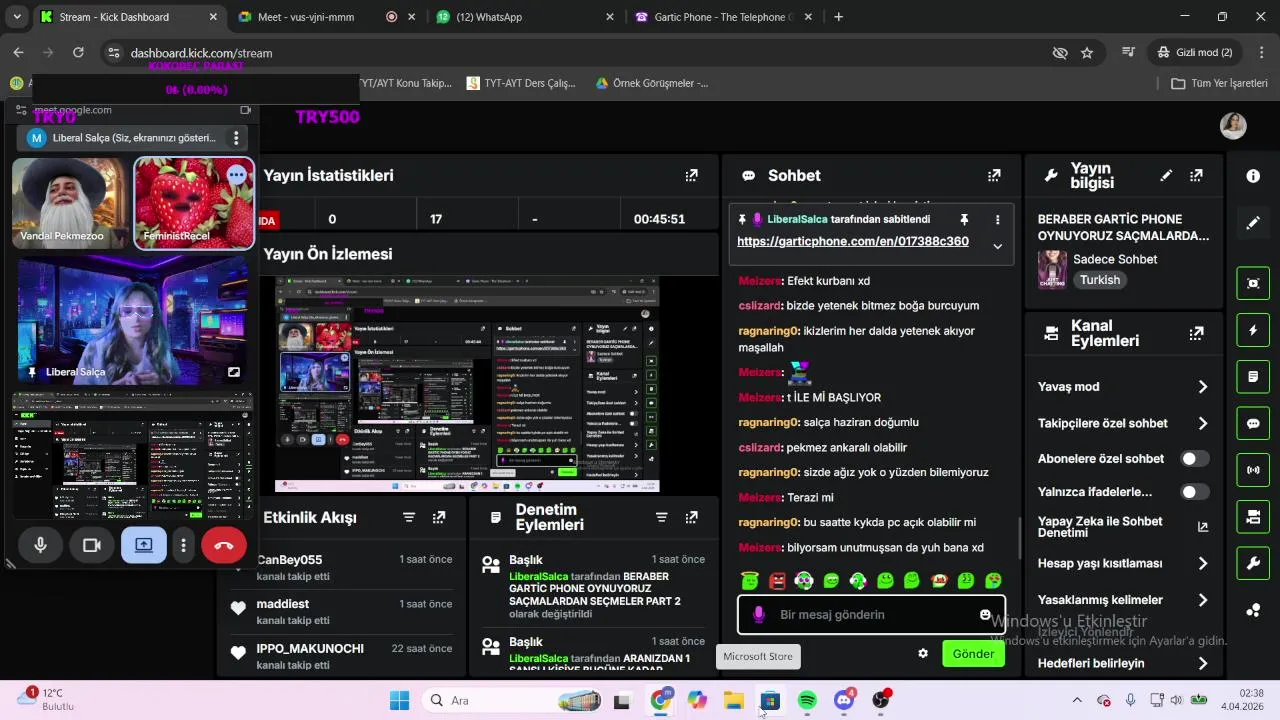Send message with Gönder button

[x=973, y=653]
